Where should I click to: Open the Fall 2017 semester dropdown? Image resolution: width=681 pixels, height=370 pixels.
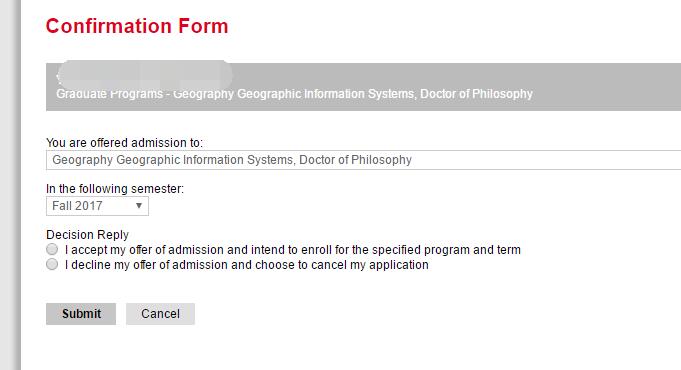click(x=97, y=206)
